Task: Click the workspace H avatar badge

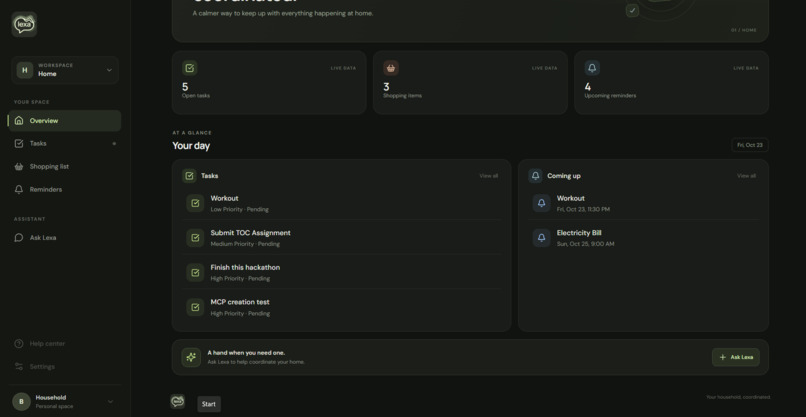Action: pyautogui.click(x=25, y=70)
